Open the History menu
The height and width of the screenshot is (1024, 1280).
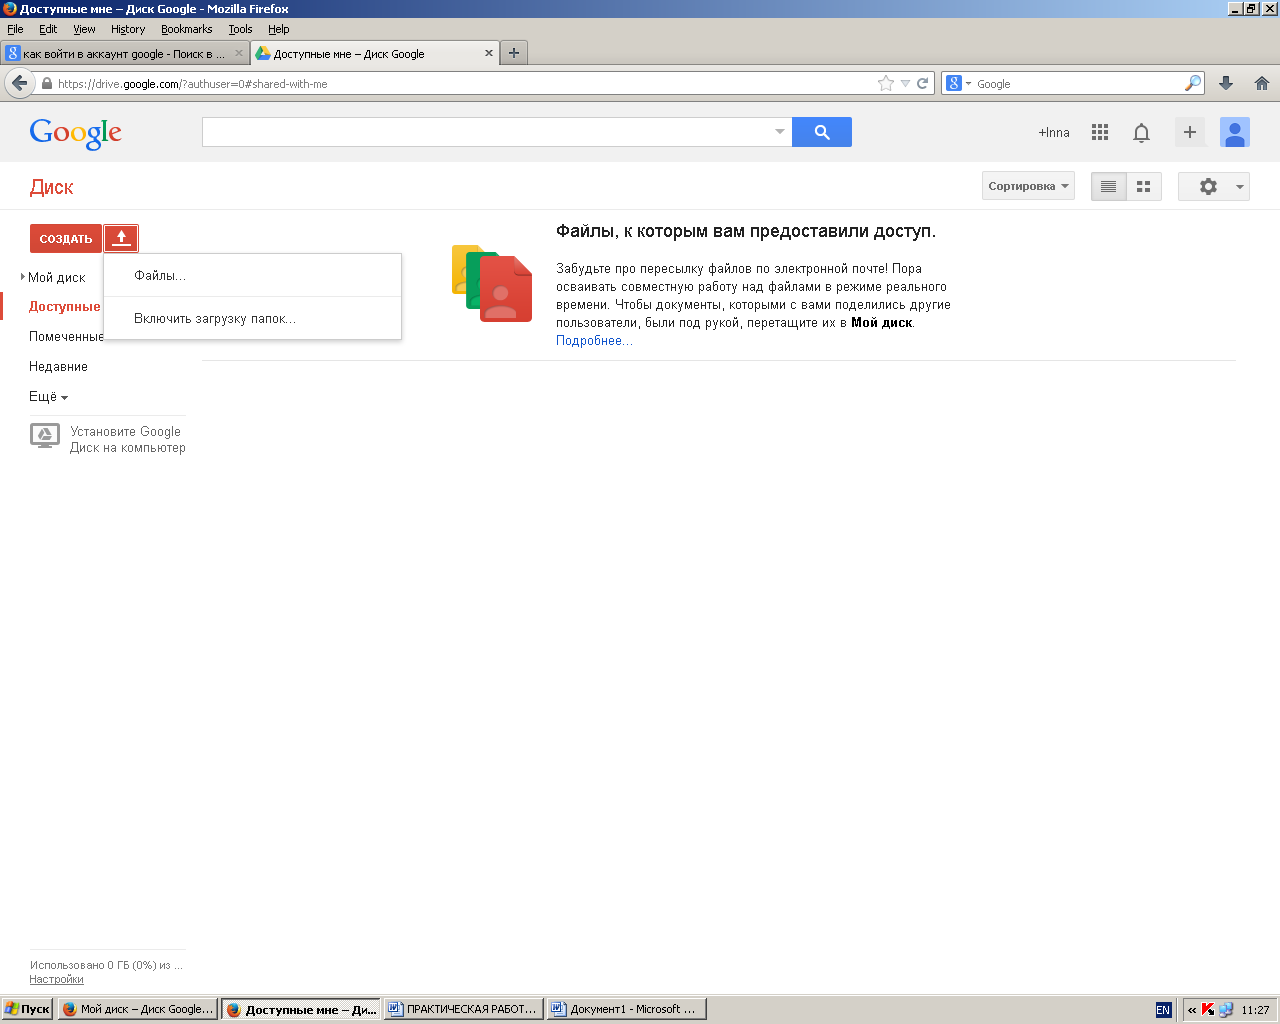coord(128,29)
